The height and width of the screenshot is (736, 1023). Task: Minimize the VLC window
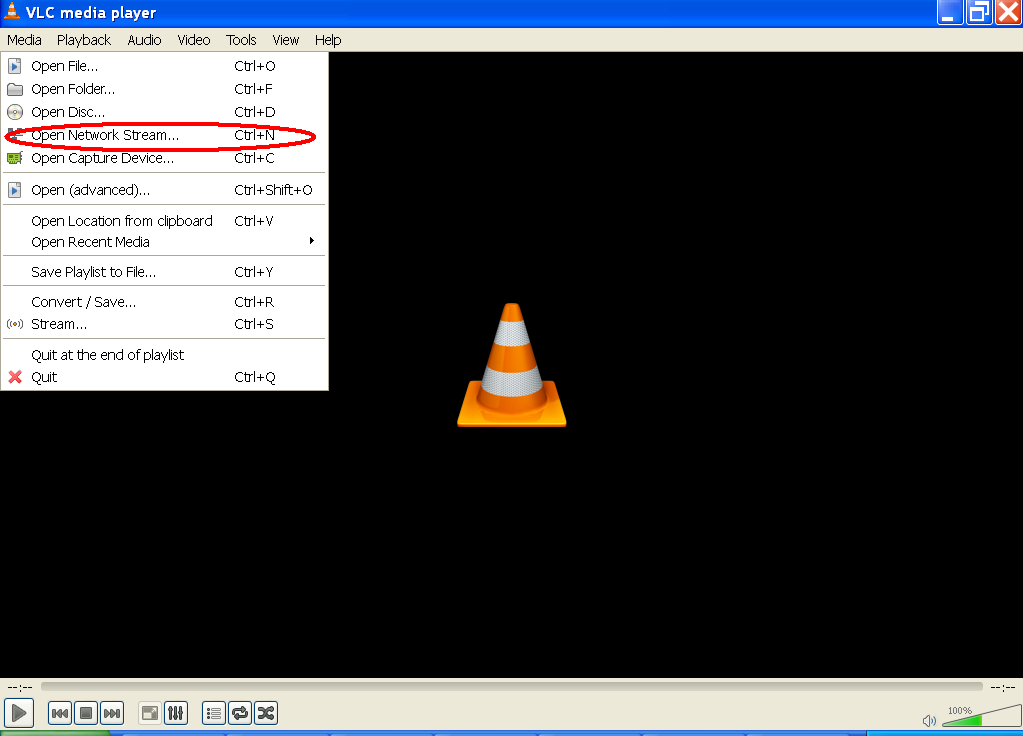(x=950, y=12)
